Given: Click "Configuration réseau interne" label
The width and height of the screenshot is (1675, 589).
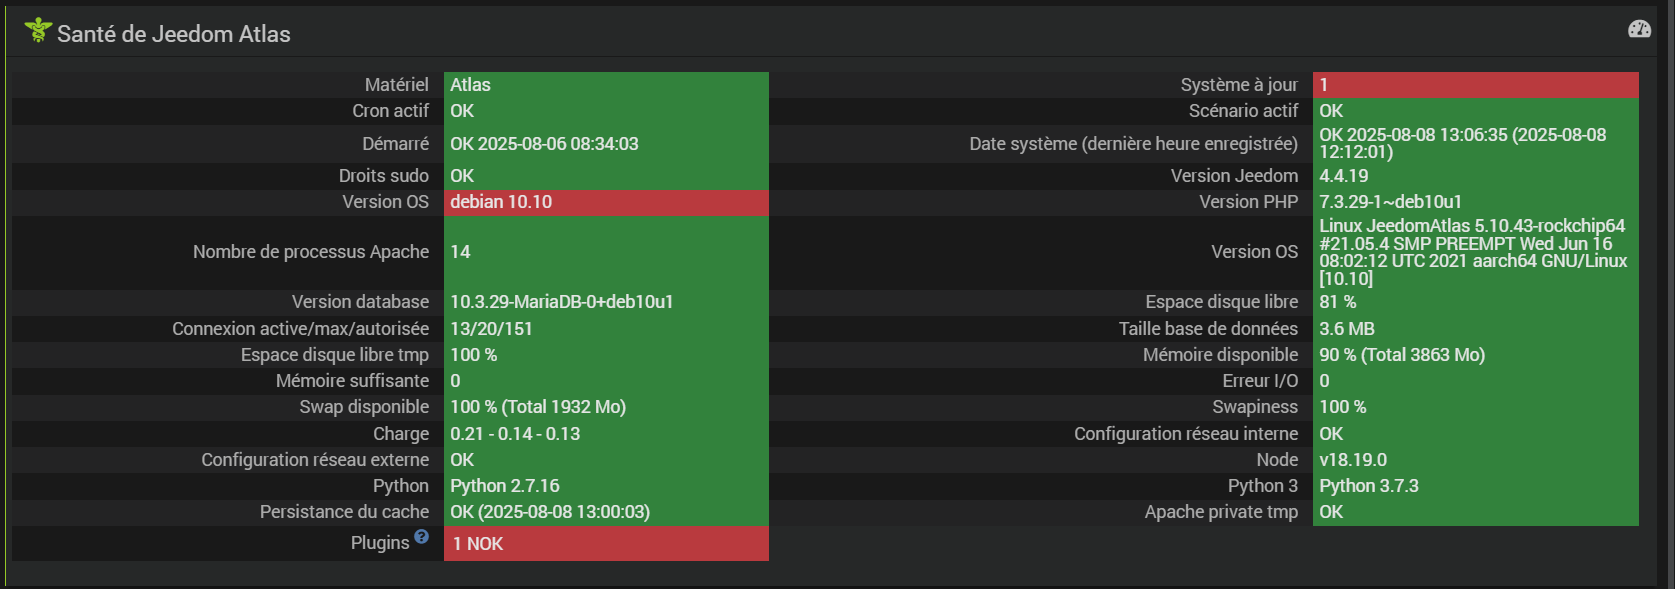Looking at the screenshot, I should coord(1186,434).
